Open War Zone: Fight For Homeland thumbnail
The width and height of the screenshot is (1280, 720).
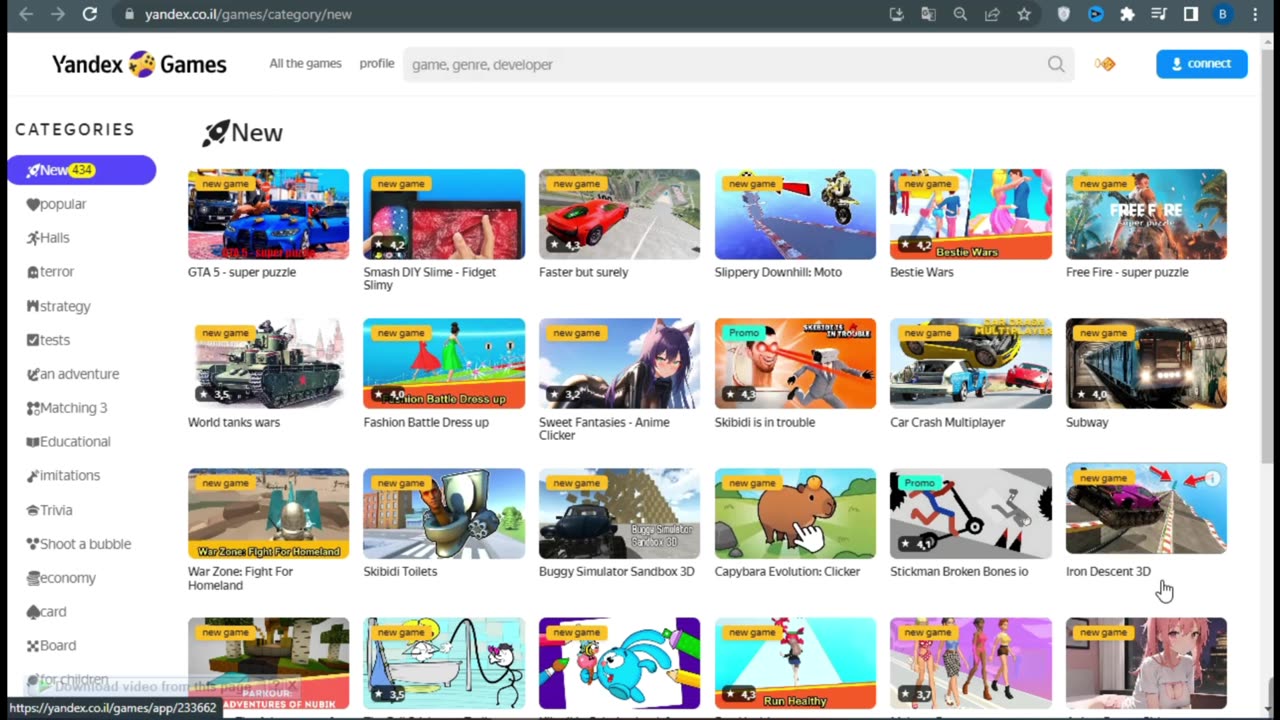pos(268,513)
